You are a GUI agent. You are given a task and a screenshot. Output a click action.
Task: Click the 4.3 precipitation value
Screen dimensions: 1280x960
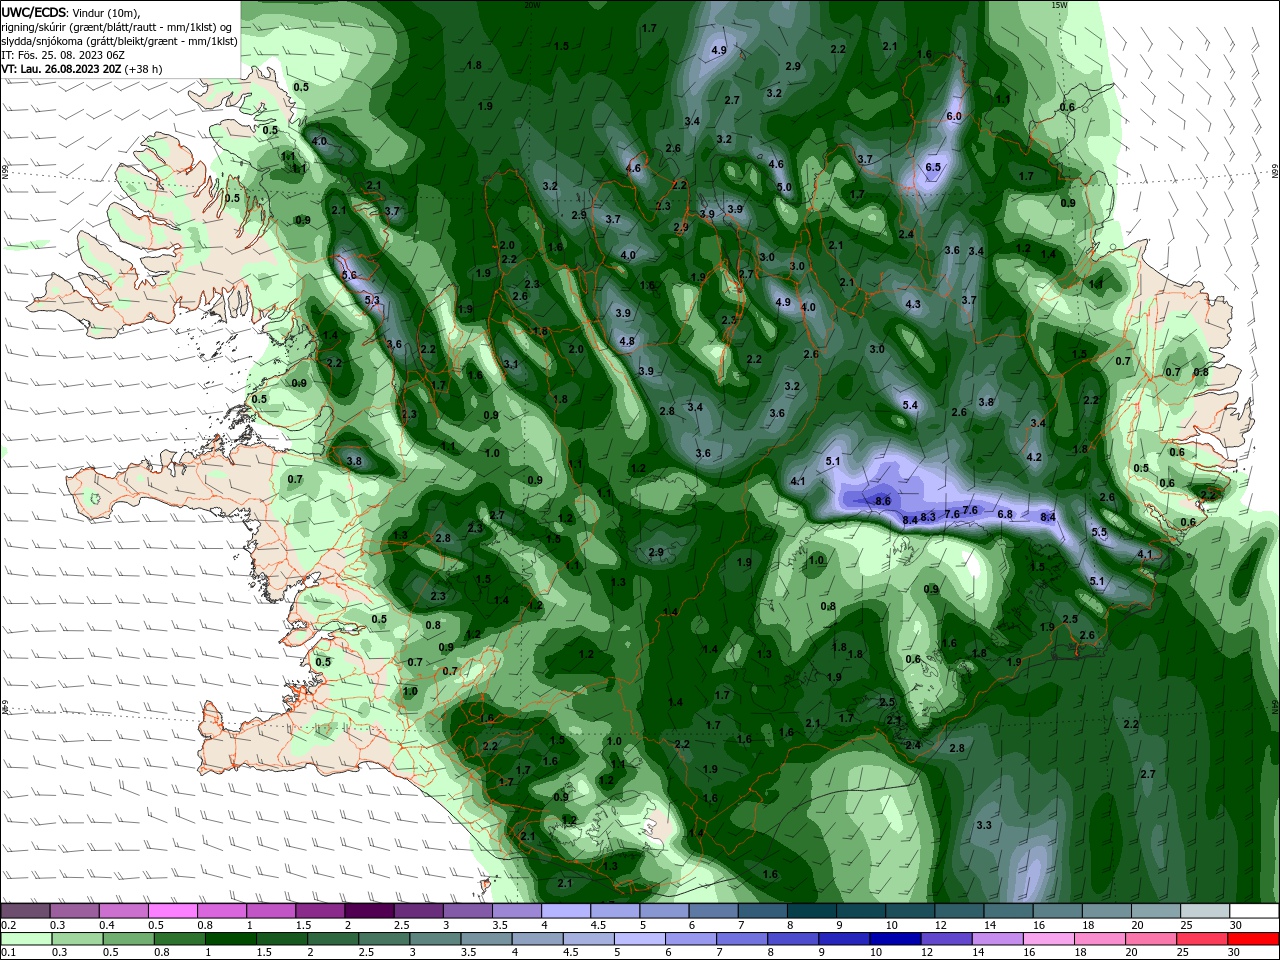913,304
